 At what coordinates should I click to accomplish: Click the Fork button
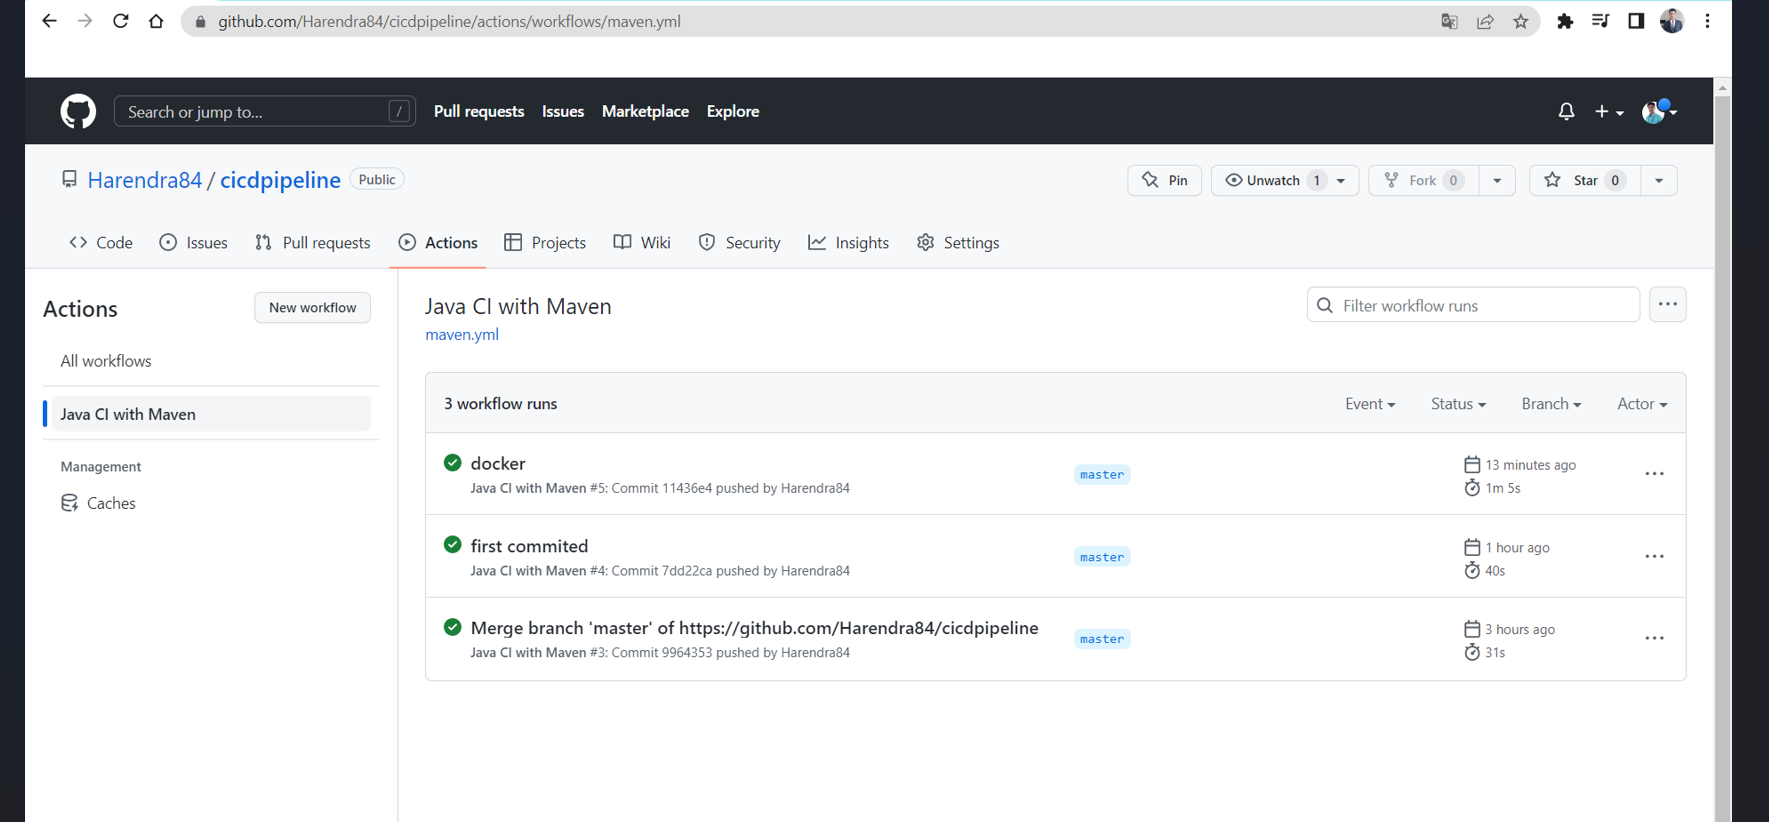point(1423,180)
